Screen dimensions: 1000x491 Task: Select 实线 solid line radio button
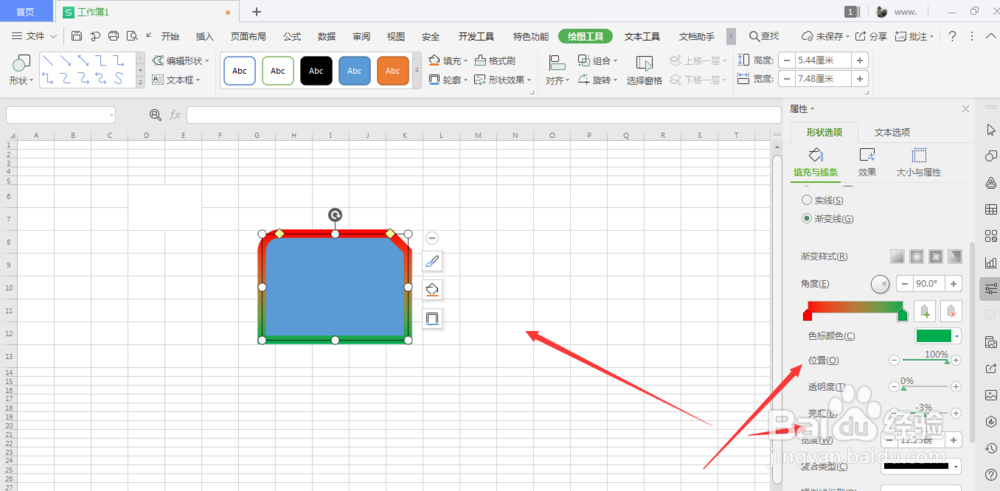(x=807, y=200)
